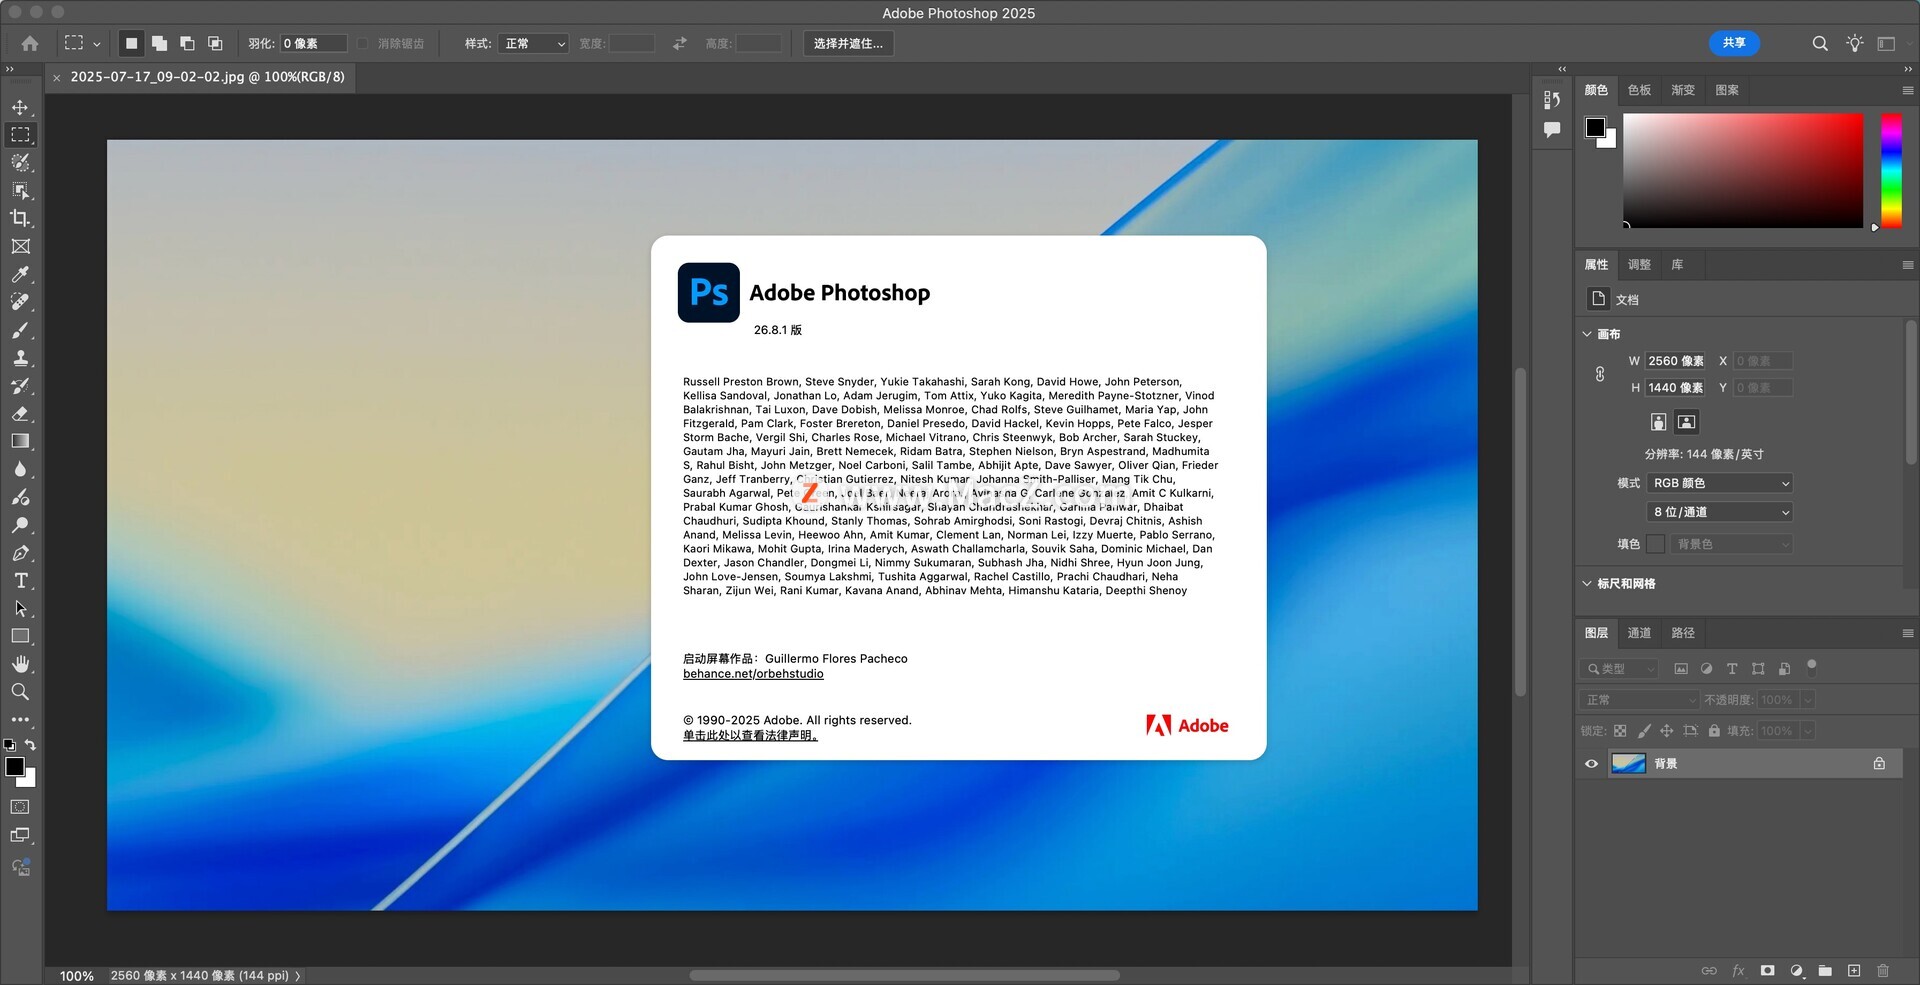Screen dimensions: 1920x985
Task: Create new layer with plus icon
Action: [1854, 970]
